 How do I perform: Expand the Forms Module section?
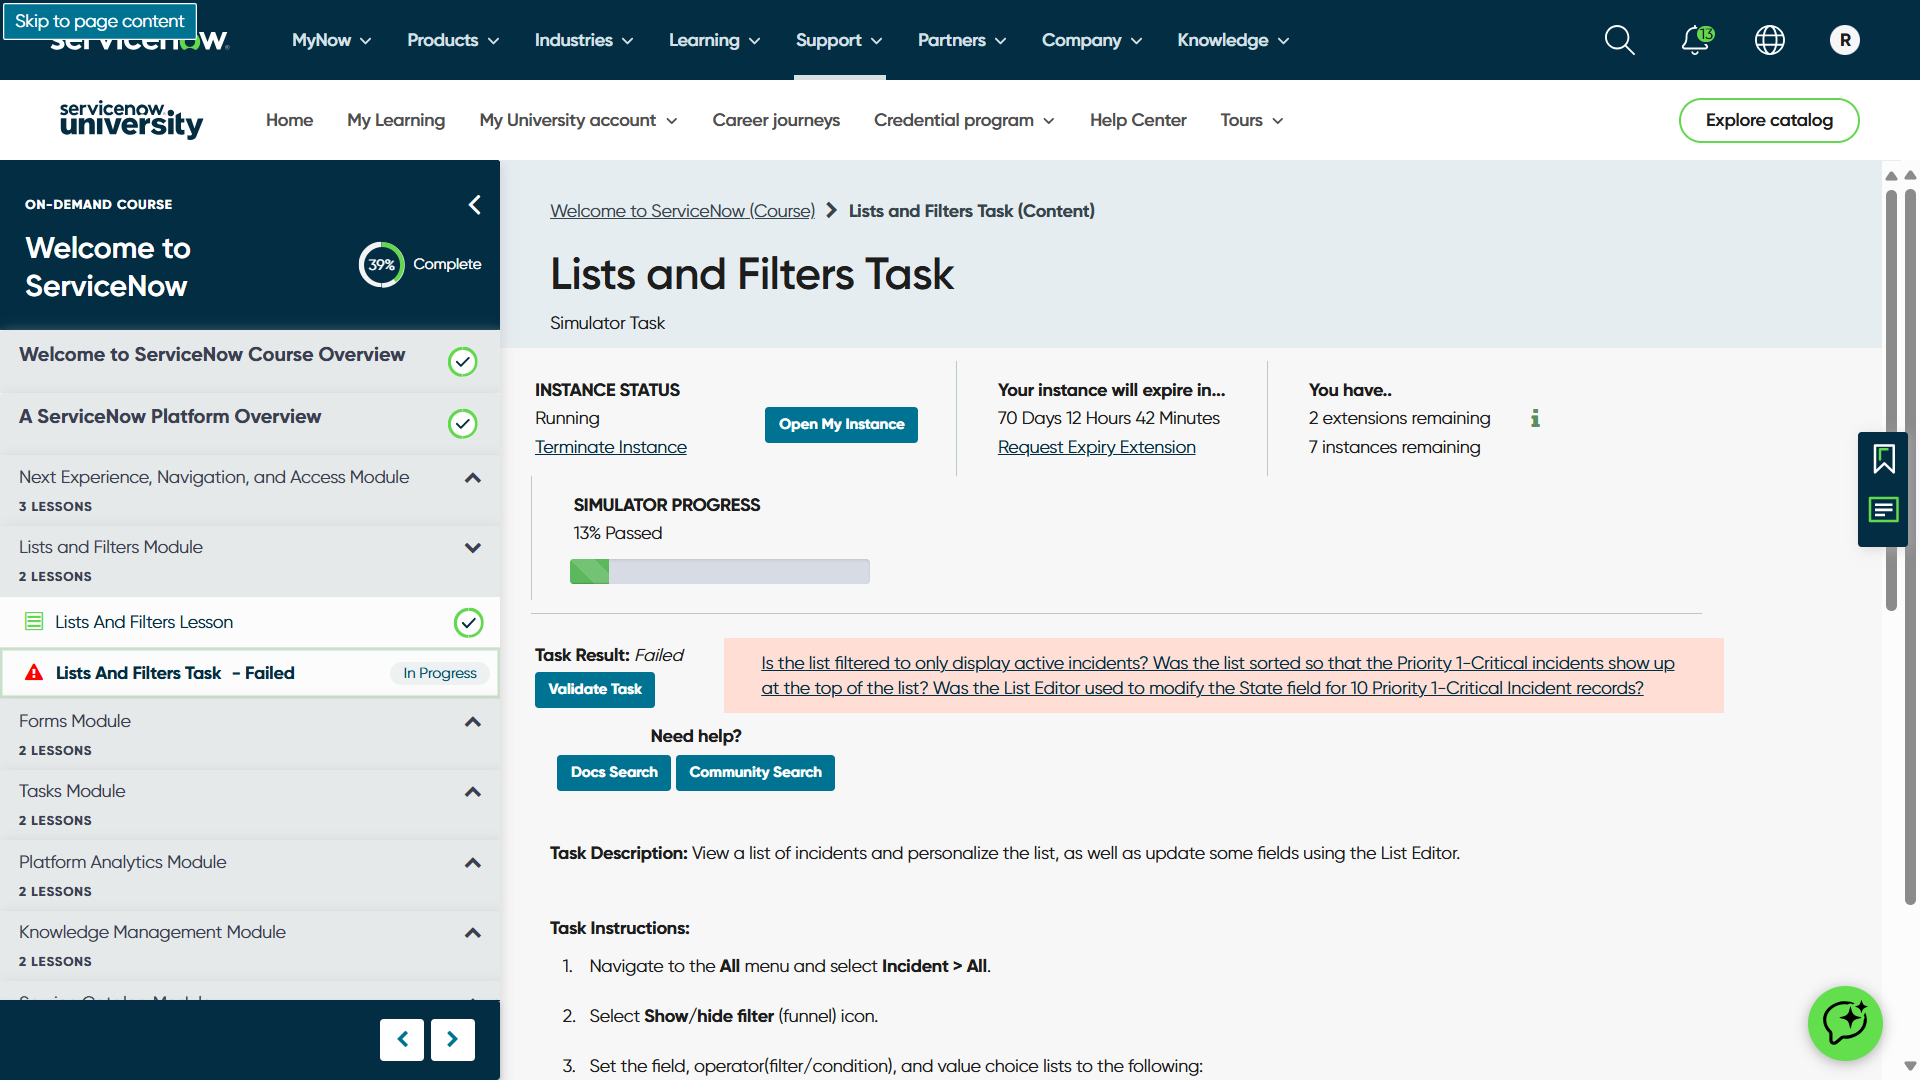click(x=472, y=722)
